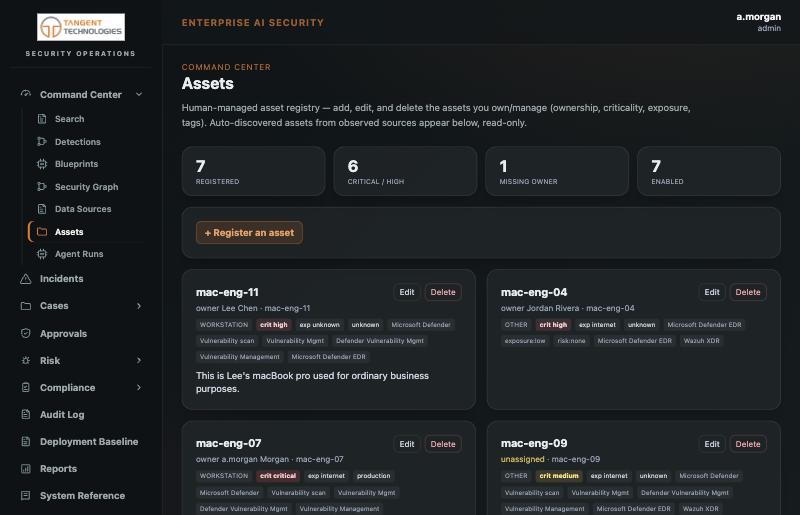Edit the mac-eng-07 asset
The height and width of the screenshot is (515, 800).
coord(407,444)
